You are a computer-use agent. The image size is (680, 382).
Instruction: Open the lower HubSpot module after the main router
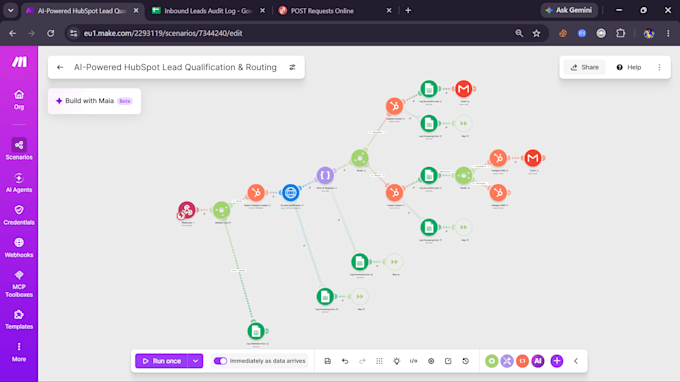coord(394,193)
